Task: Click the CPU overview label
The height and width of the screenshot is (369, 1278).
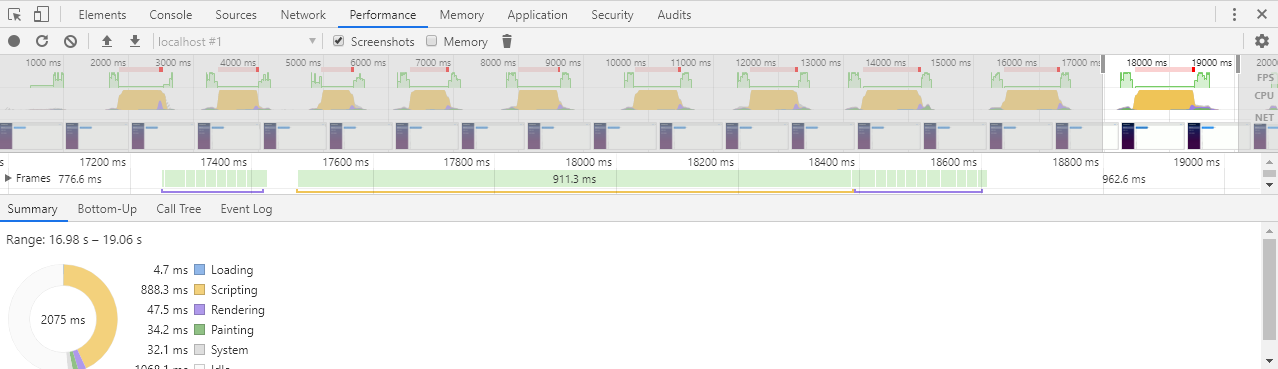Action: (x=1265, y=96)
